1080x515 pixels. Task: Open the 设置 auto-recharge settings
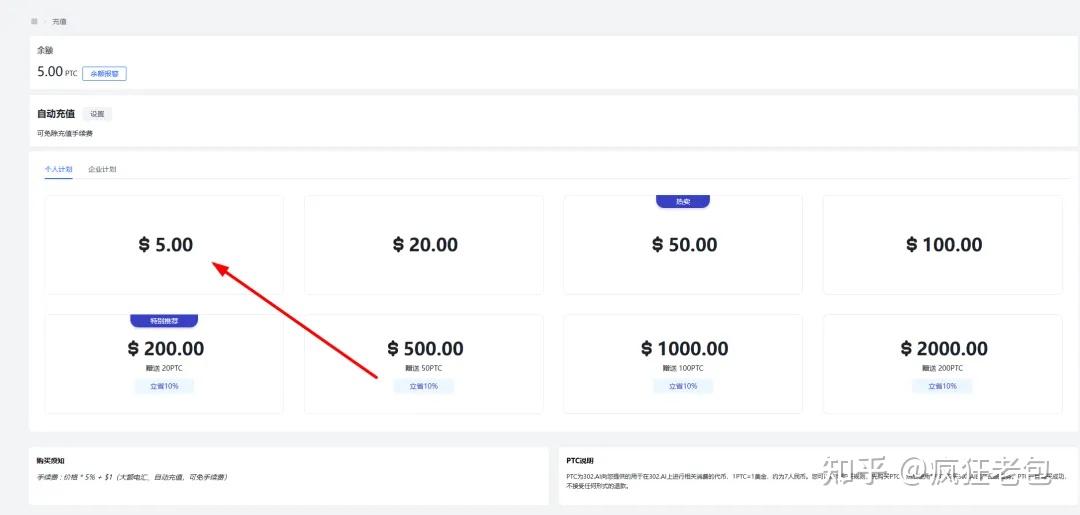97,114
